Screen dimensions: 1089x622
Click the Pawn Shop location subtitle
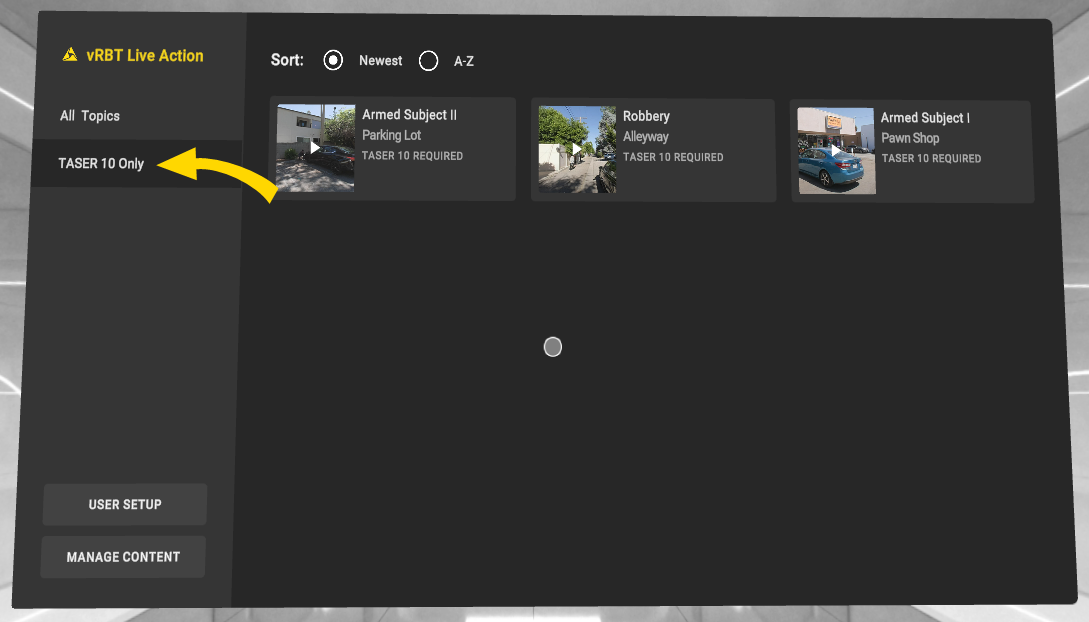click(910, 138)
